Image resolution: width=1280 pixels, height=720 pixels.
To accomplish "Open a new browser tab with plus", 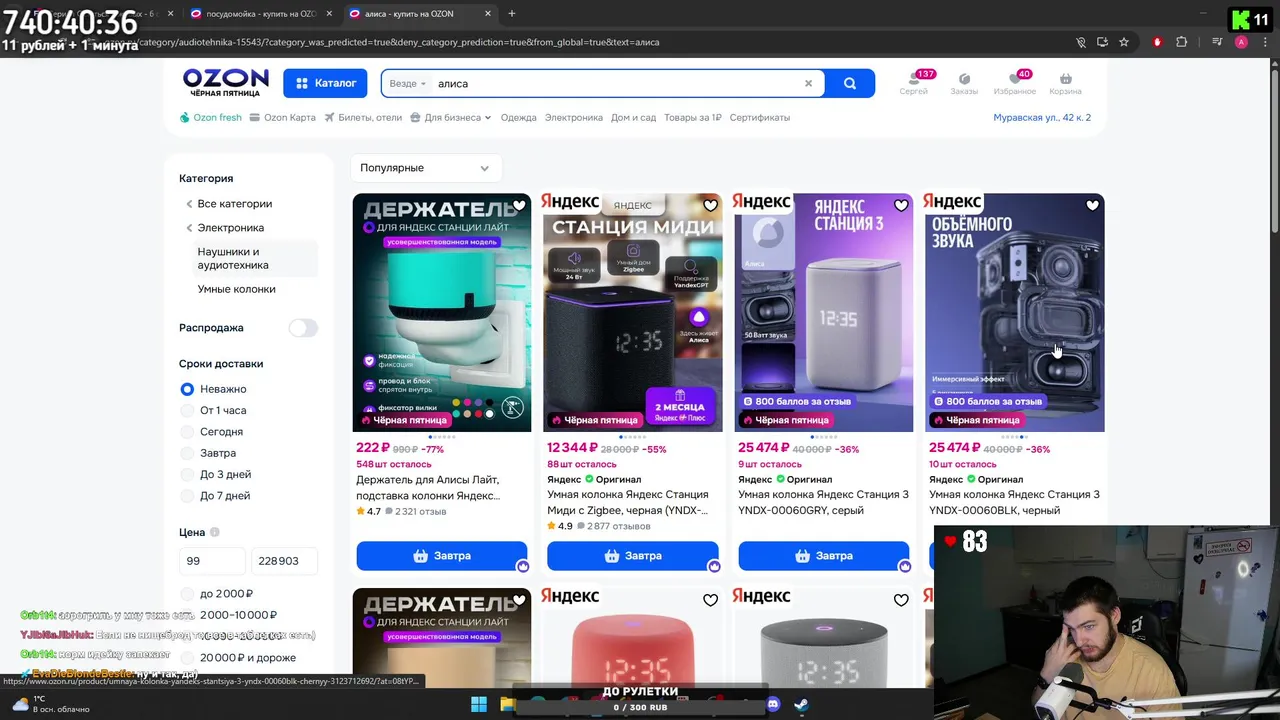I will 512,14.
